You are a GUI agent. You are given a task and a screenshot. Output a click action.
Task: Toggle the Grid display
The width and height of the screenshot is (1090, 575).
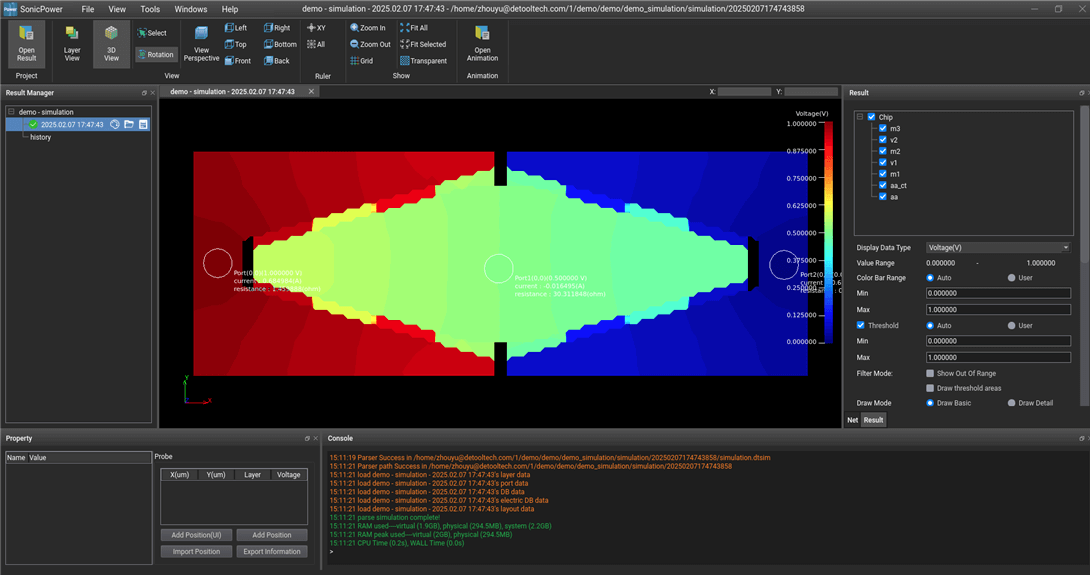(x=361, y=61)
